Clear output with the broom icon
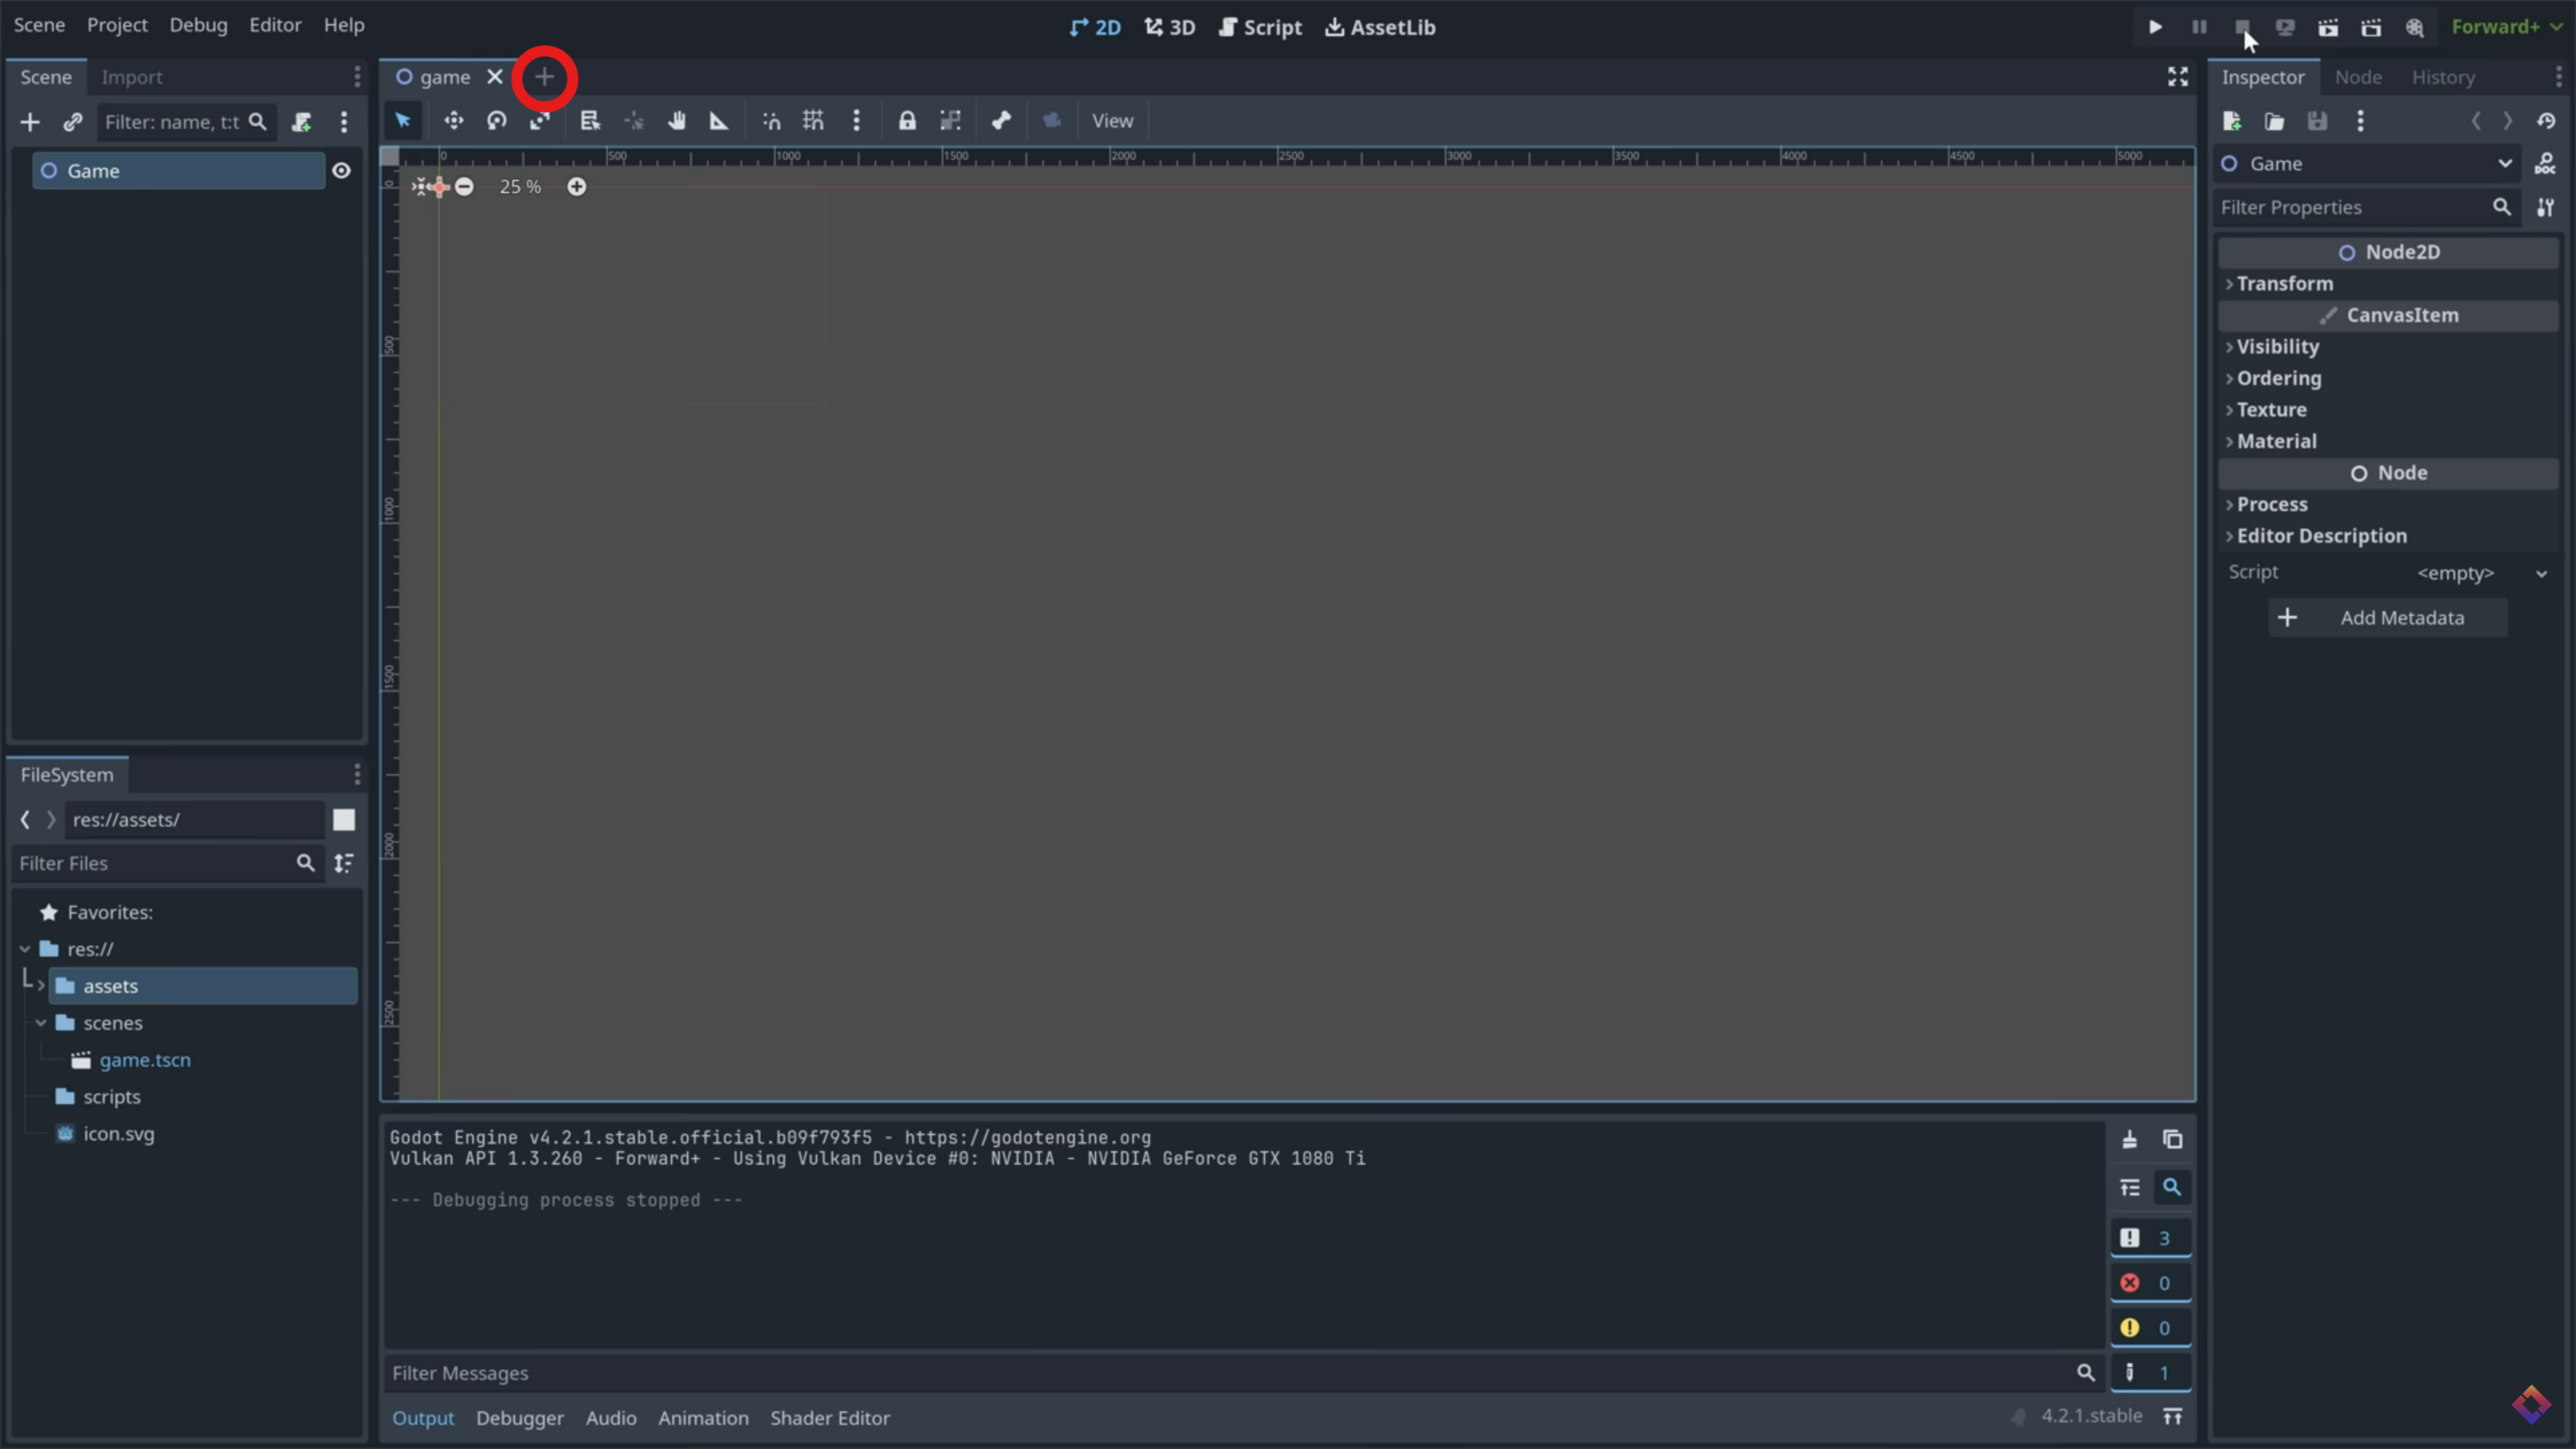The image size is (2576, 1449). pyautogui.click(x=2130, y=1139)
